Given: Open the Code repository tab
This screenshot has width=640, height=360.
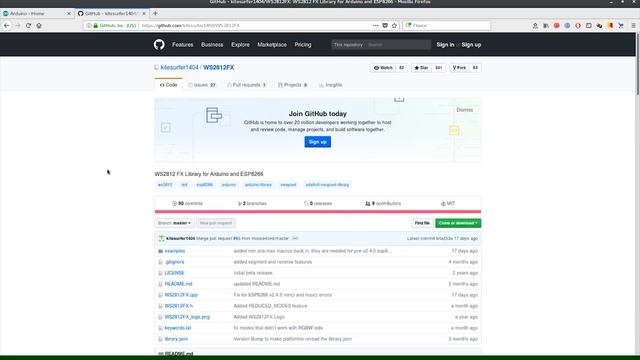Looking at the screenshot, I should click(x=169, y=85).
